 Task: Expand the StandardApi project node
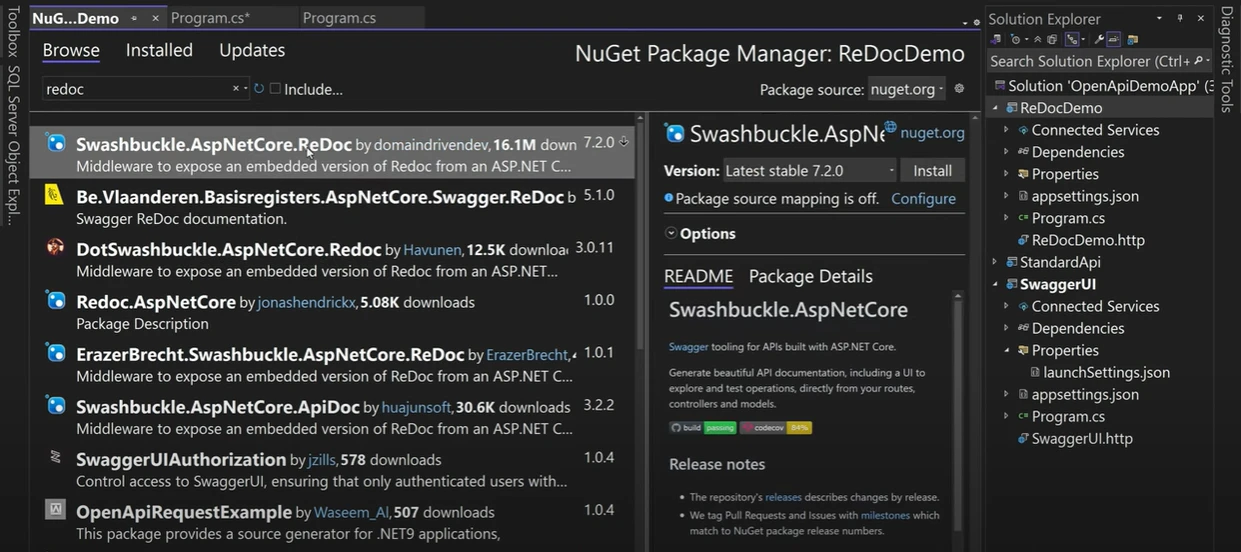pos(995,262)
